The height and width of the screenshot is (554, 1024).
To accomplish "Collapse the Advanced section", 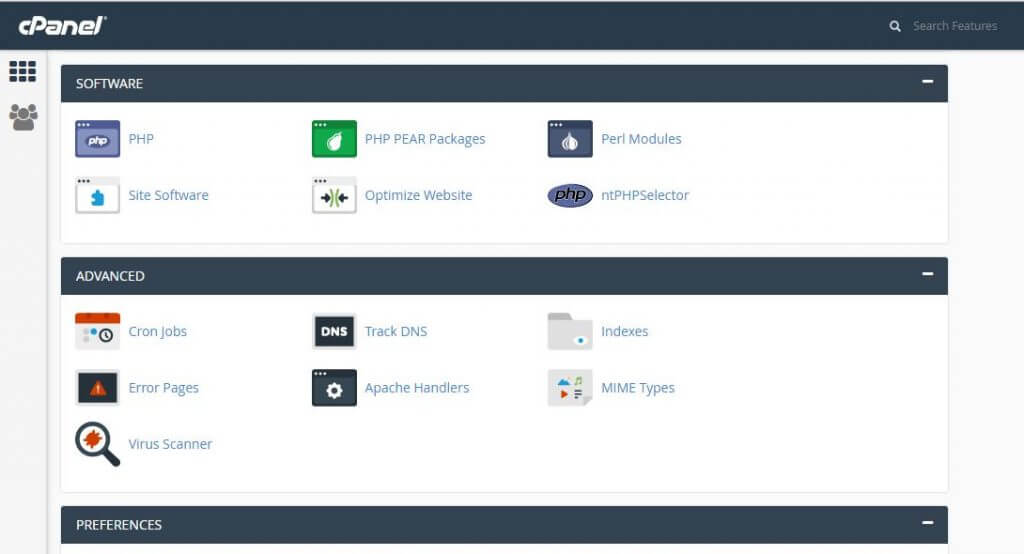I will pyautogui.click(x=927, y=274).
